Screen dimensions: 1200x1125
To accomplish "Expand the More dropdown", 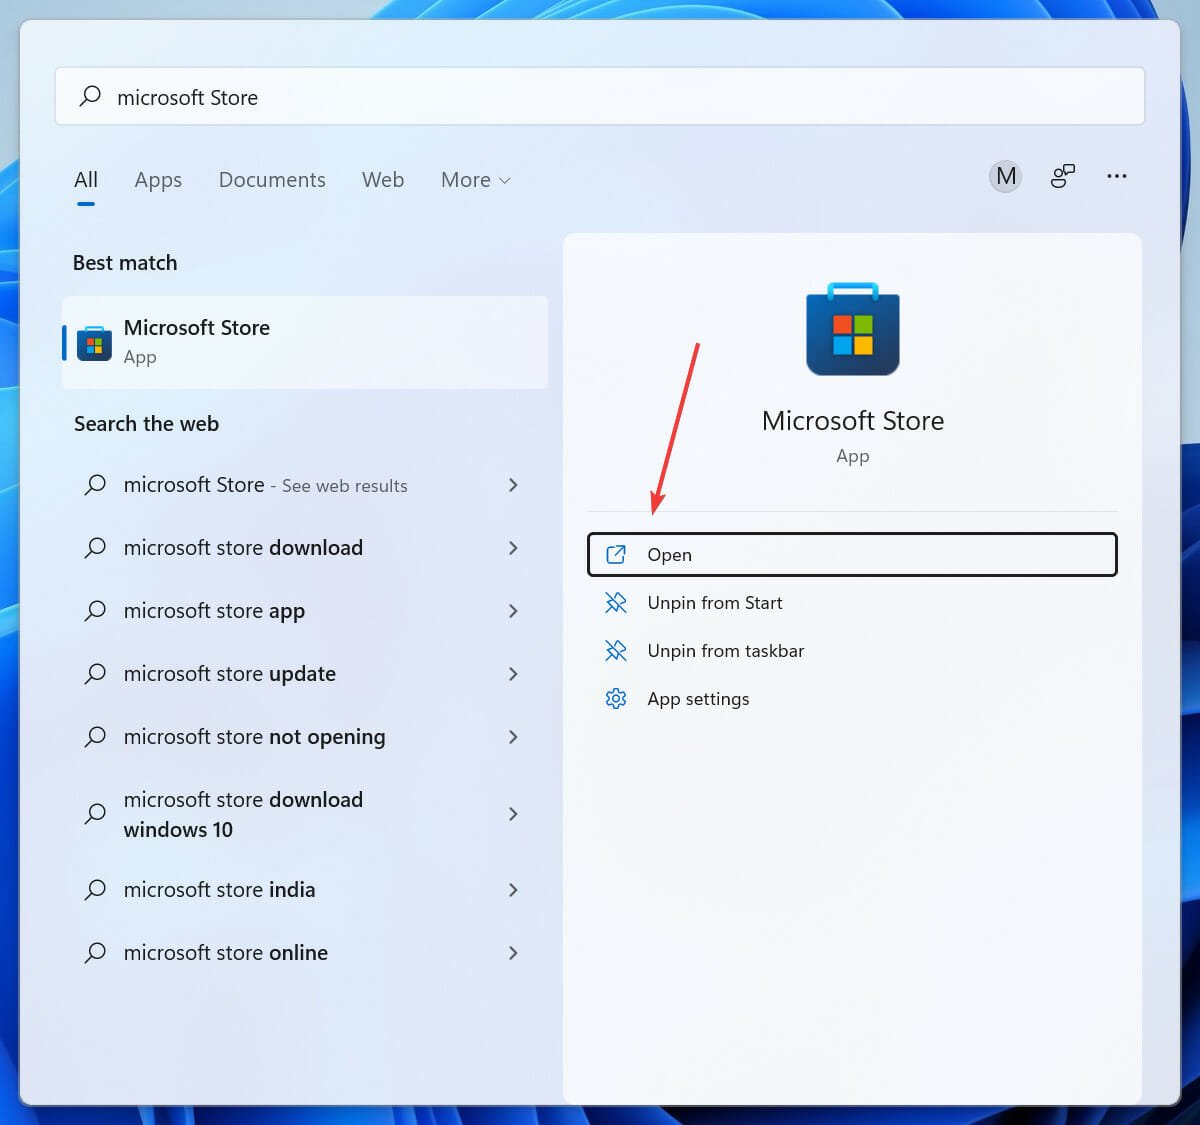I will click(476, 180).
